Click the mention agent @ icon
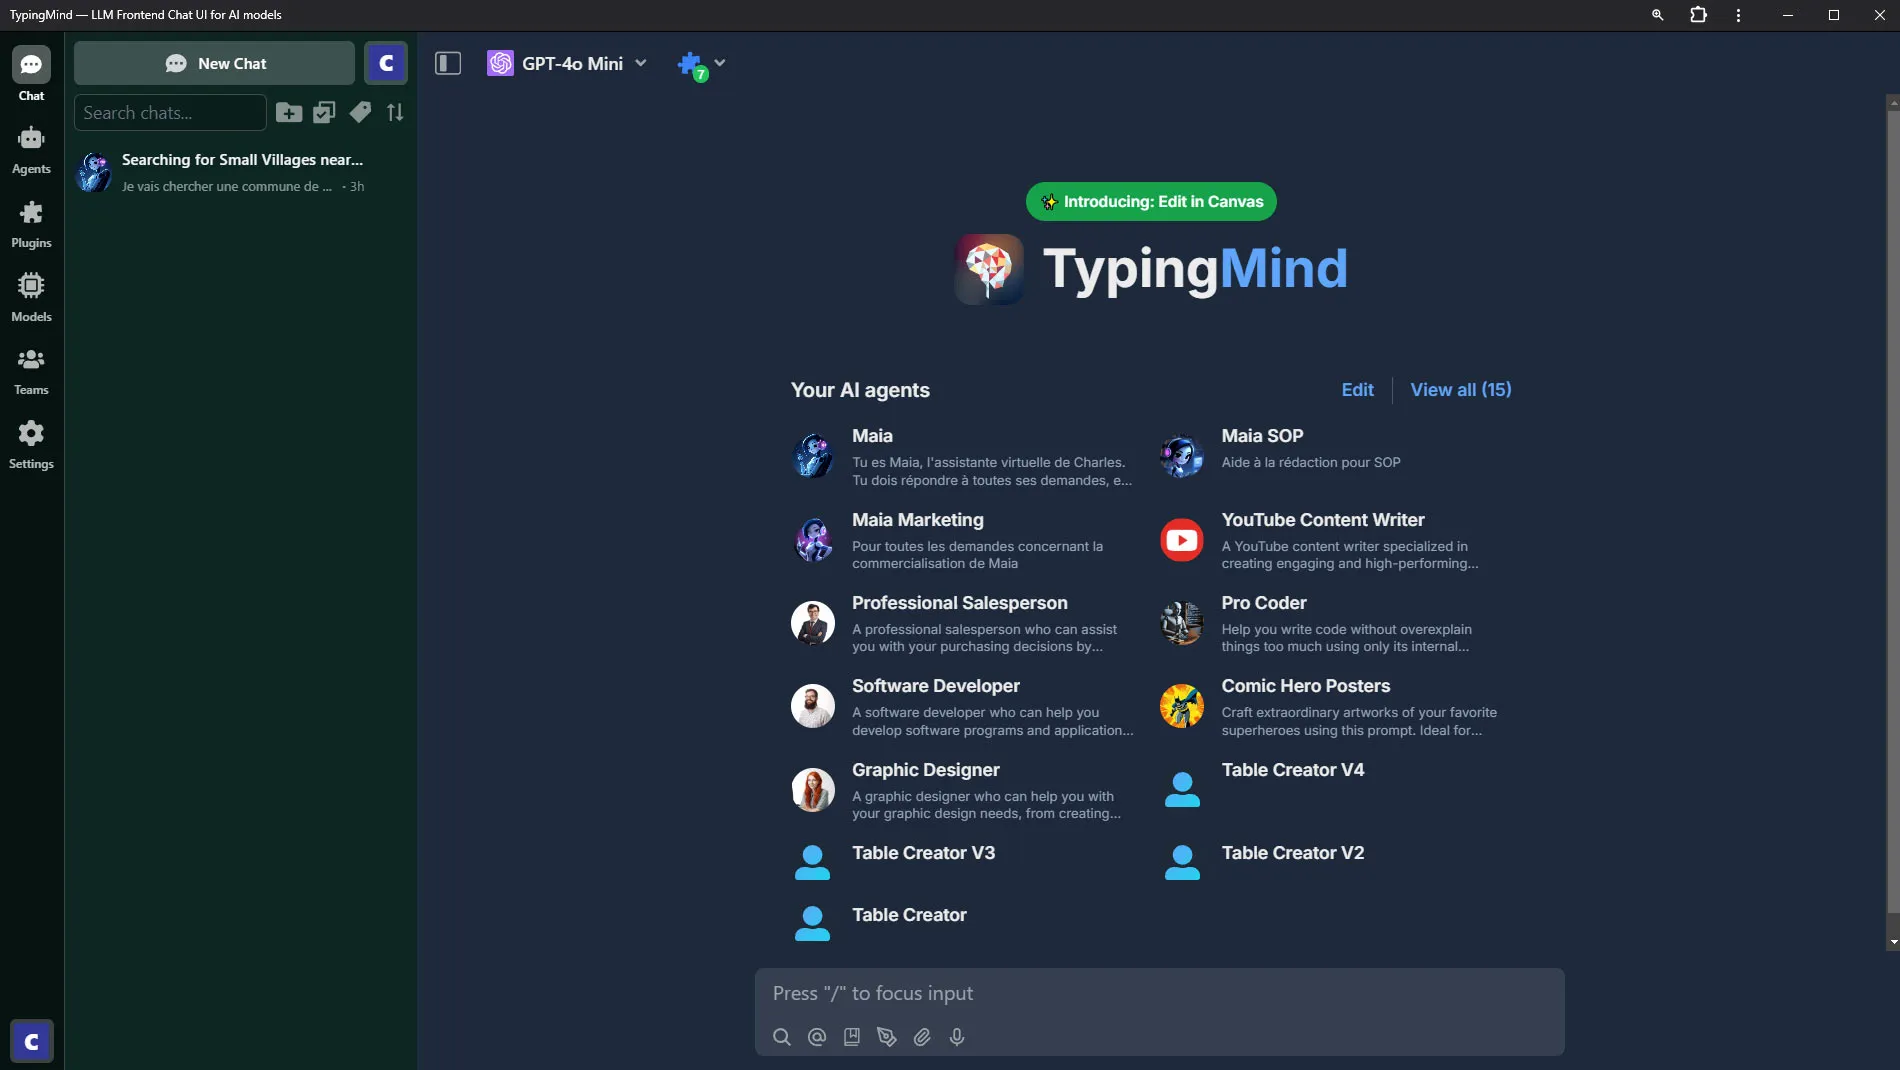Viewport: 1900px width, 1070px height. pyautogui.click(x=817, y=1037)
